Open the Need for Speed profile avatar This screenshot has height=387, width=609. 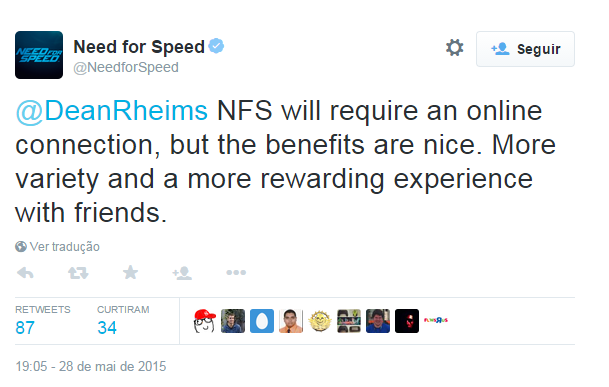click(39, 55)
